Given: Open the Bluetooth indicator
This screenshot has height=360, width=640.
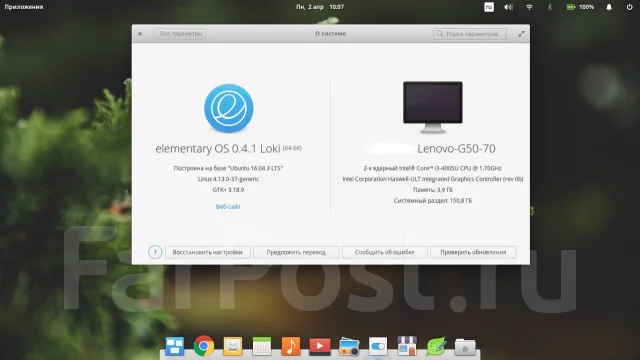Looking at the screenshot, I should tap(550, 7).
